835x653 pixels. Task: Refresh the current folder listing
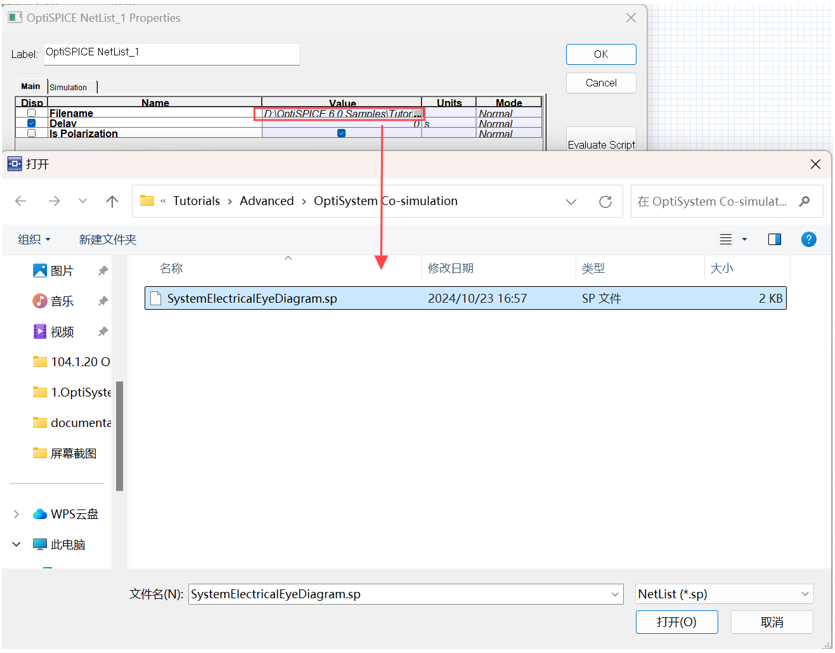(x=605, y=201)
